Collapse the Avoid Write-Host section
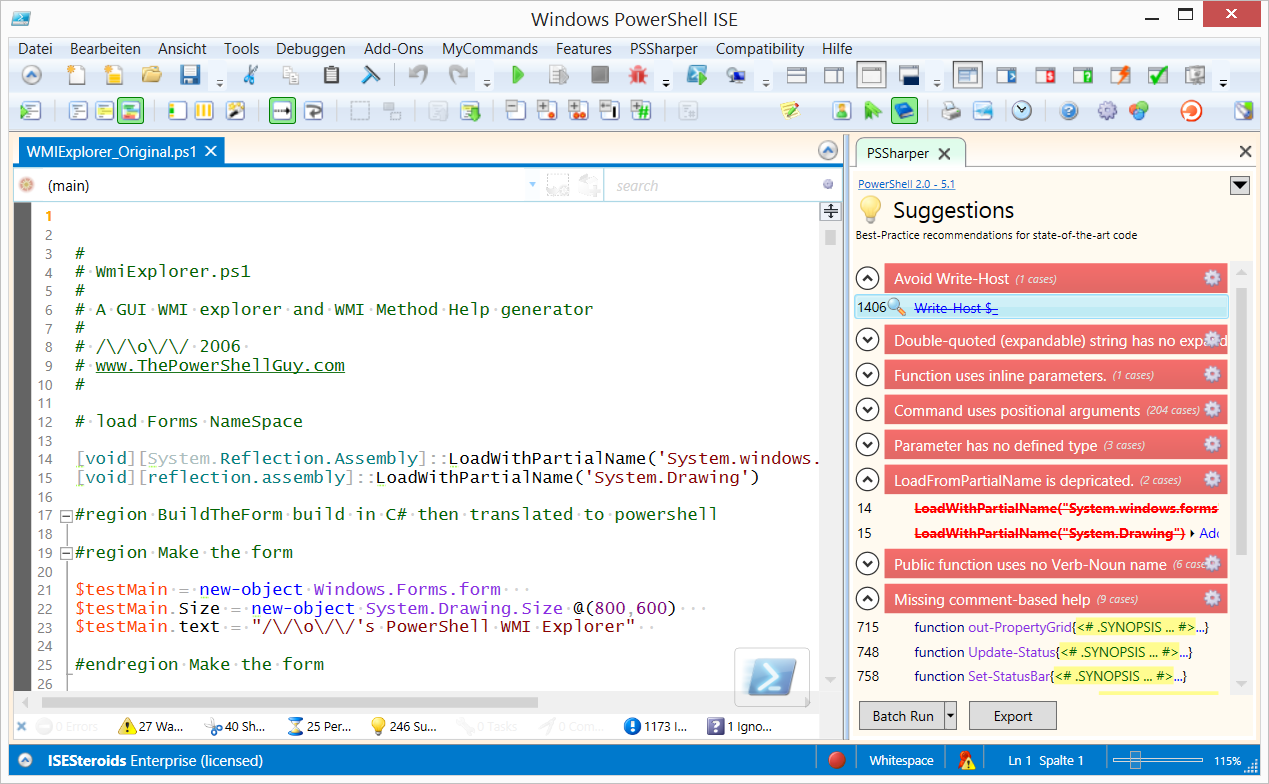The height and width of the screenshot is (784, 1269). pos(868,279)
